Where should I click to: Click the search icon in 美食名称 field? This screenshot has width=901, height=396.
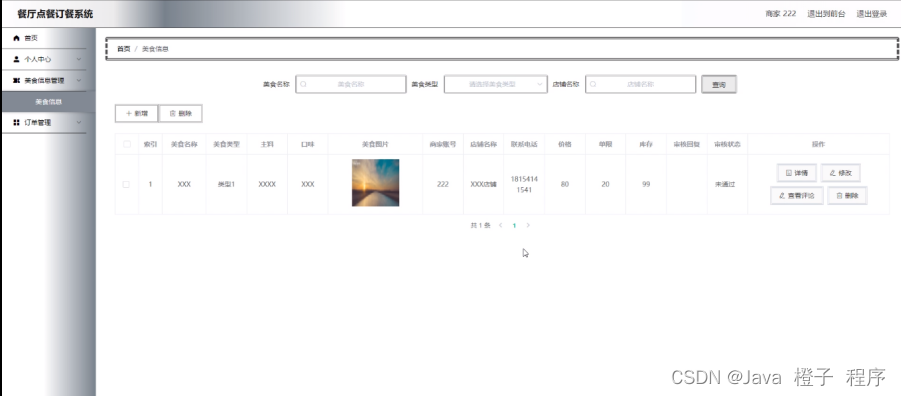303,84
